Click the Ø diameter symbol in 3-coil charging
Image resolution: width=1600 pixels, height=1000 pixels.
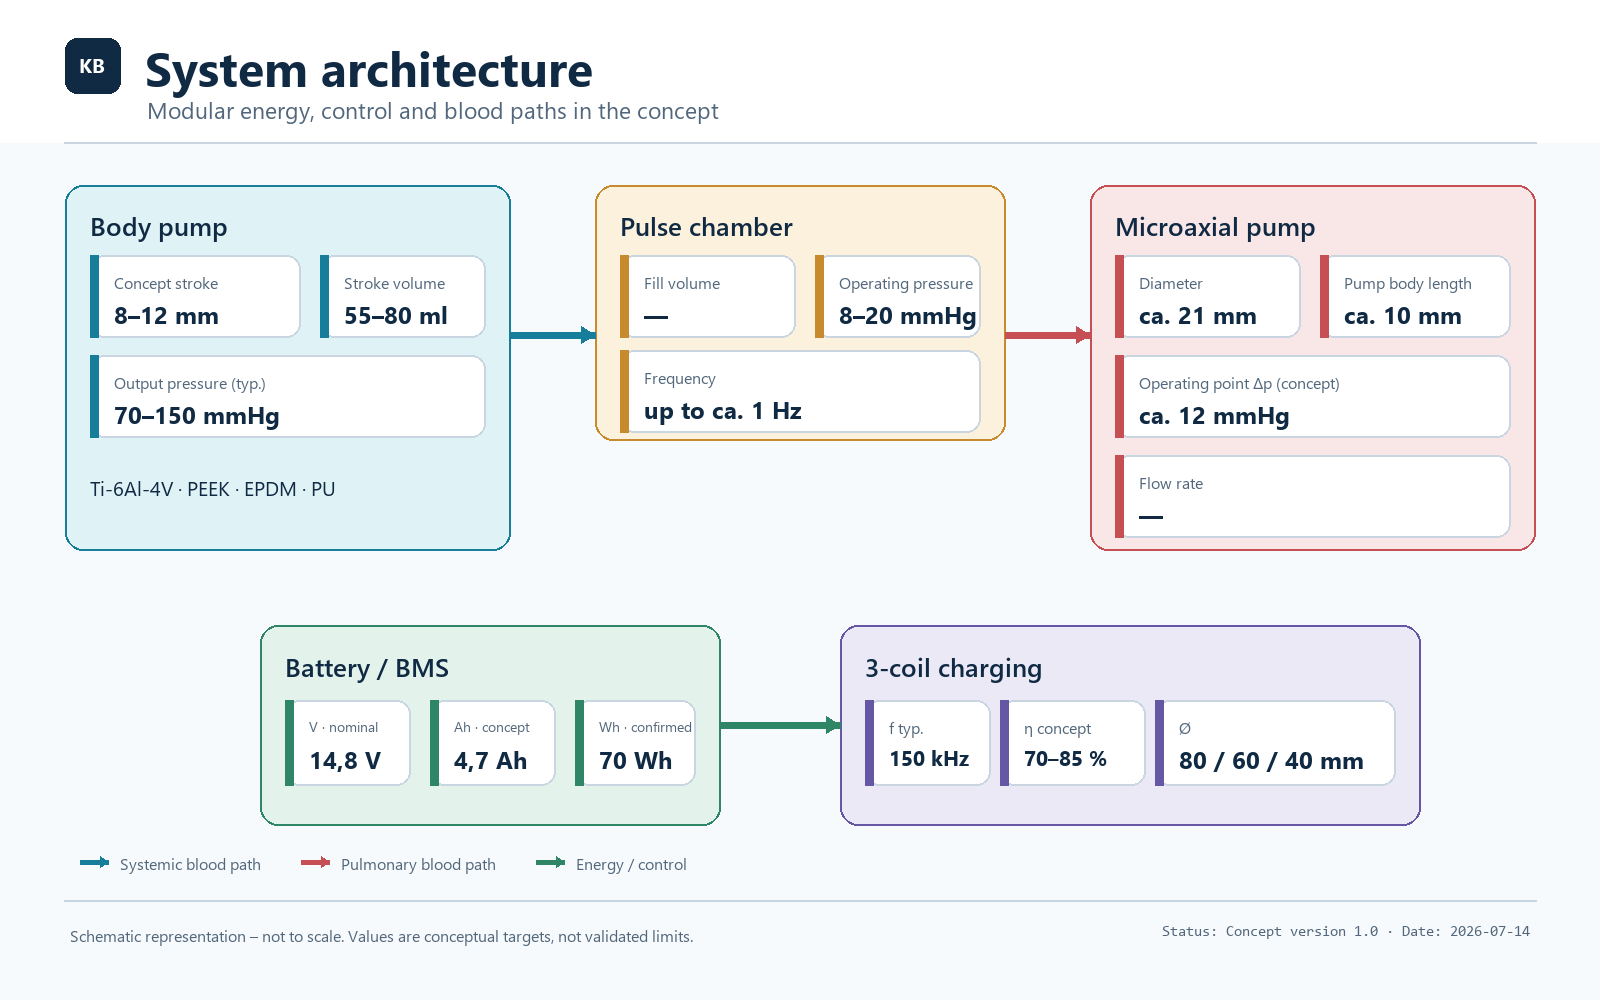point(1185,729)
